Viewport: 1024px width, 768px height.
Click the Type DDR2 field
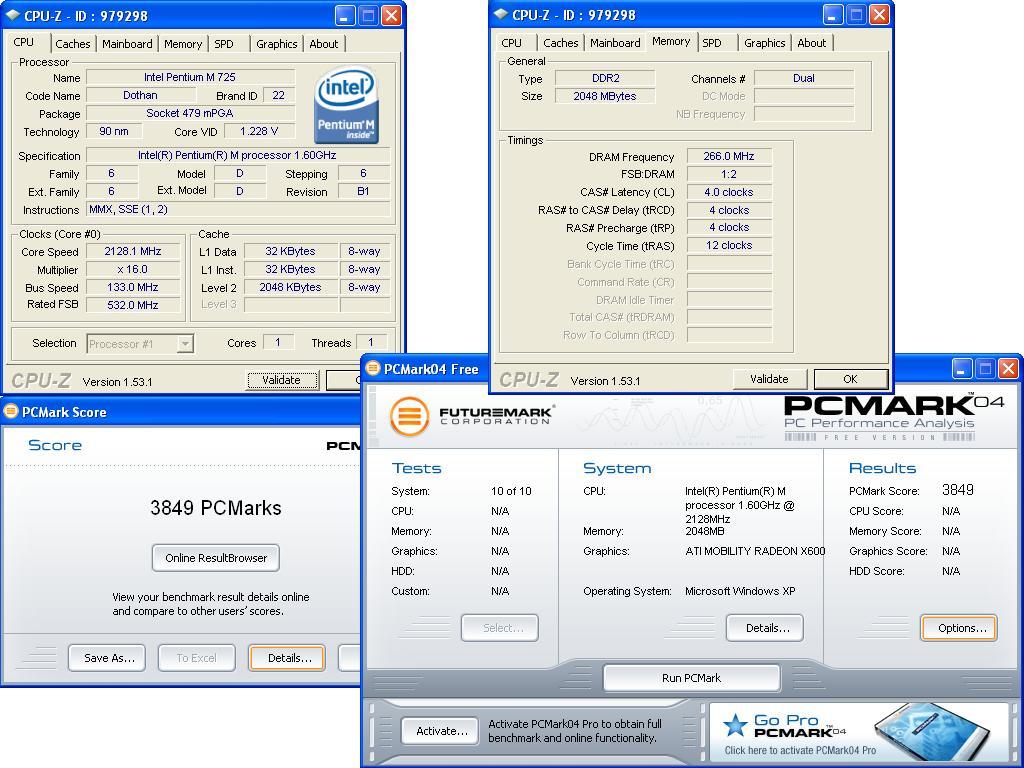[605, 78]
